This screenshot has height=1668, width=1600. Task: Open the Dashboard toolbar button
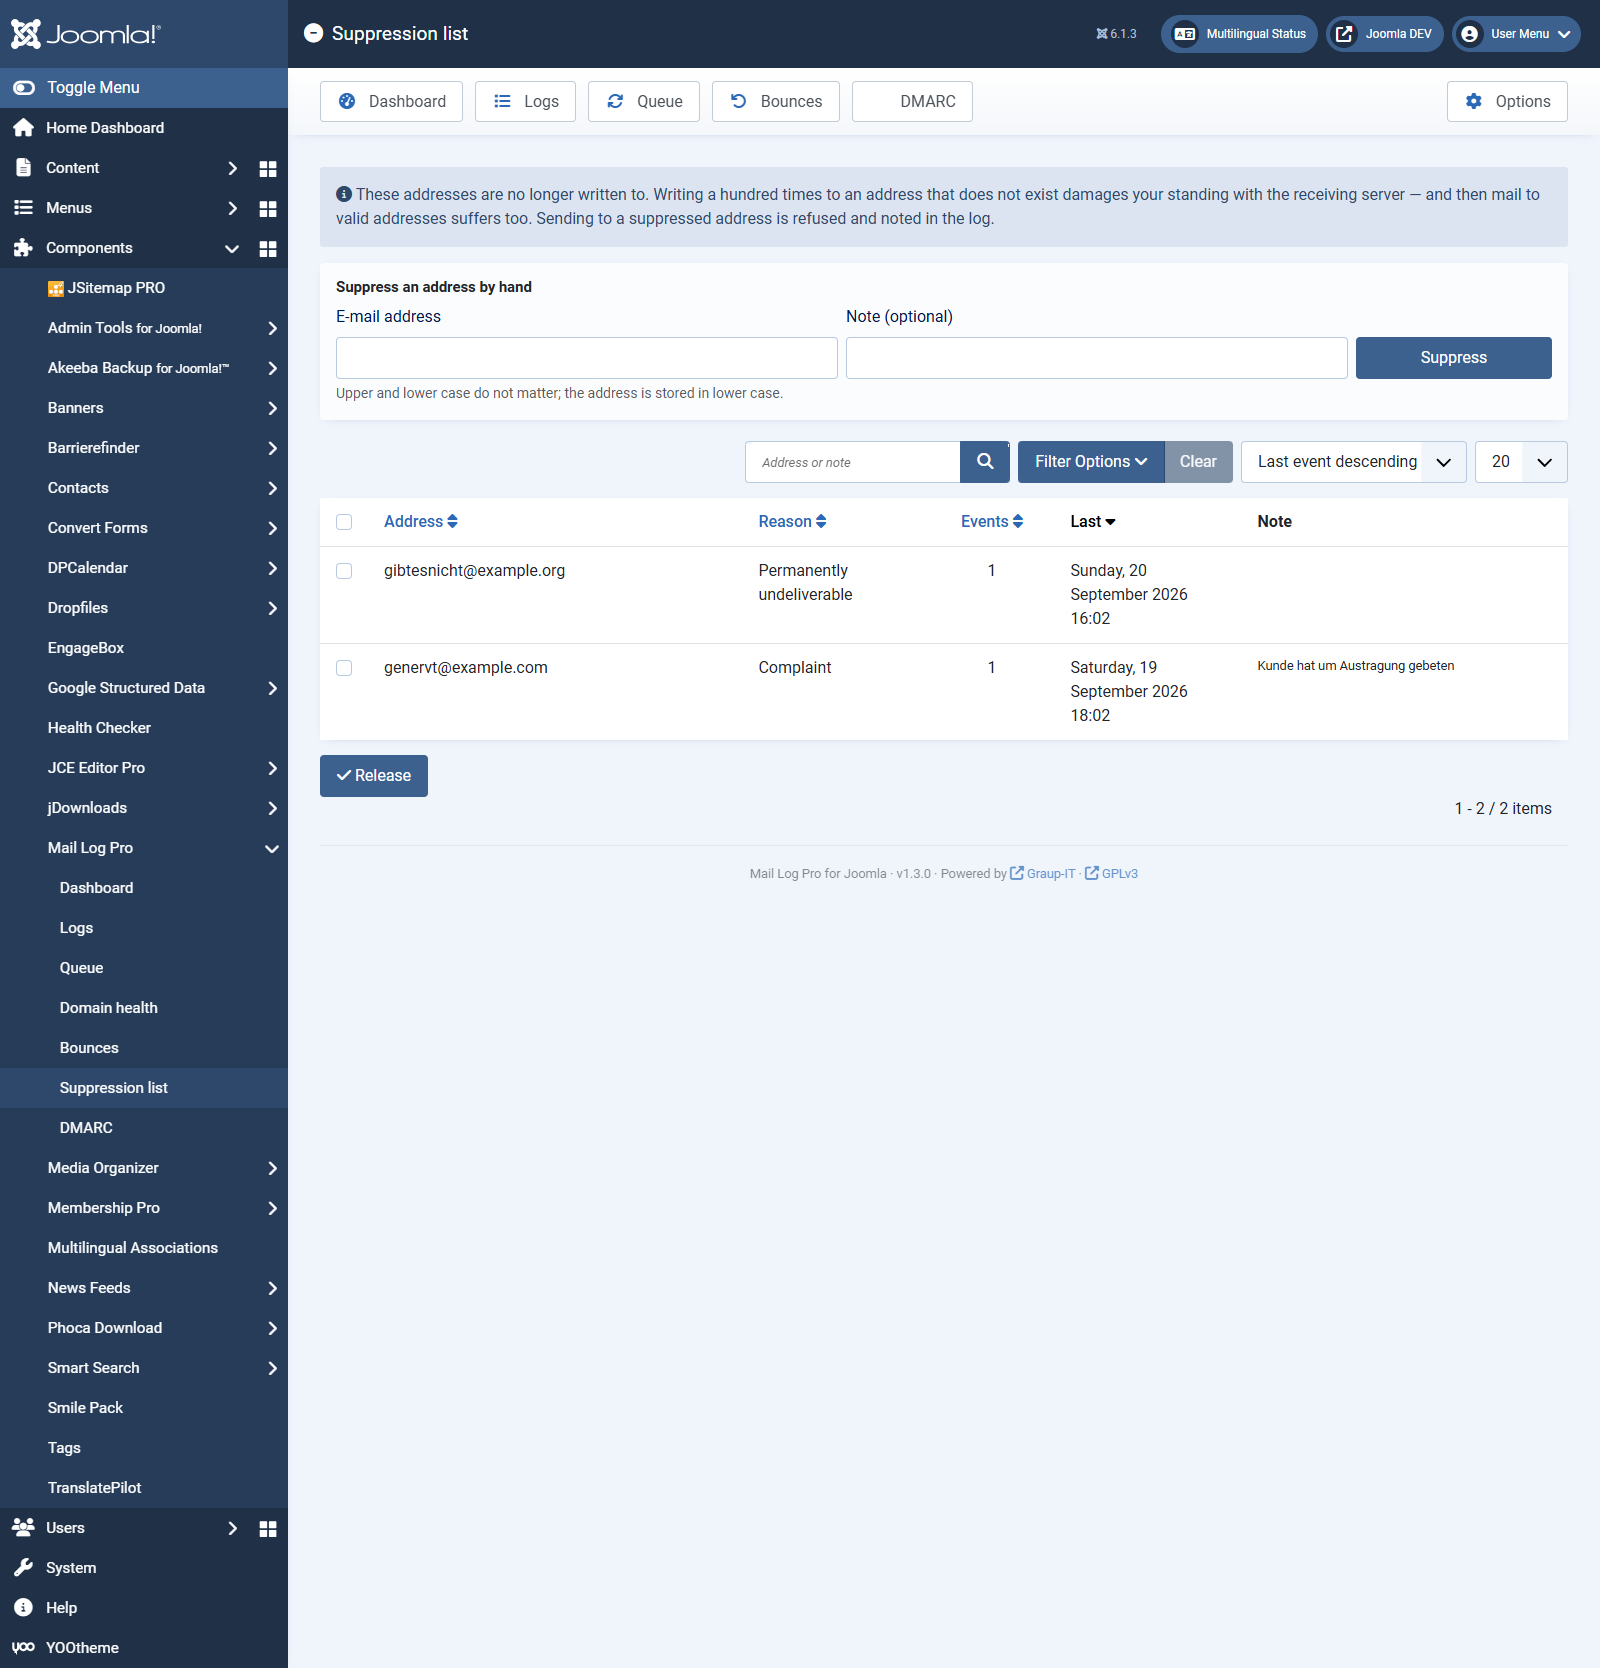[x=391, y=101]
